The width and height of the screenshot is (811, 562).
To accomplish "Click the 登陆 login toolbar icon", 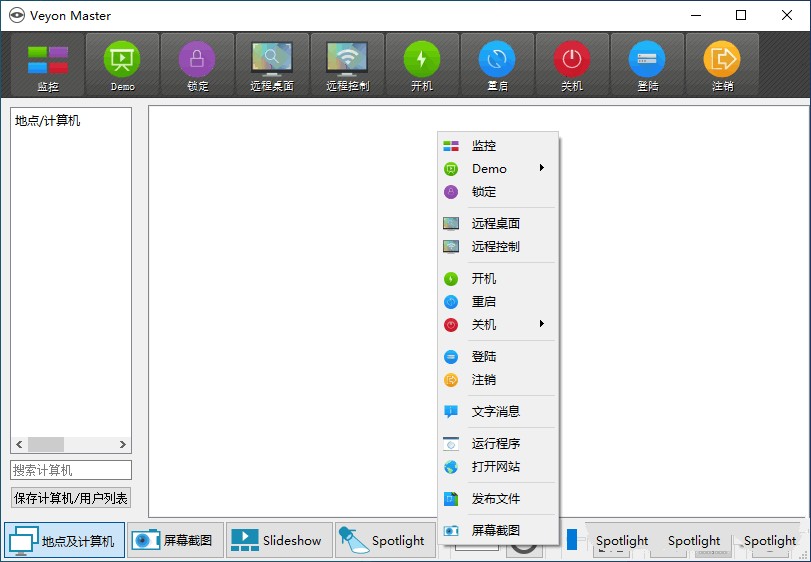I will pyautogui.click(x=647, y=65).
